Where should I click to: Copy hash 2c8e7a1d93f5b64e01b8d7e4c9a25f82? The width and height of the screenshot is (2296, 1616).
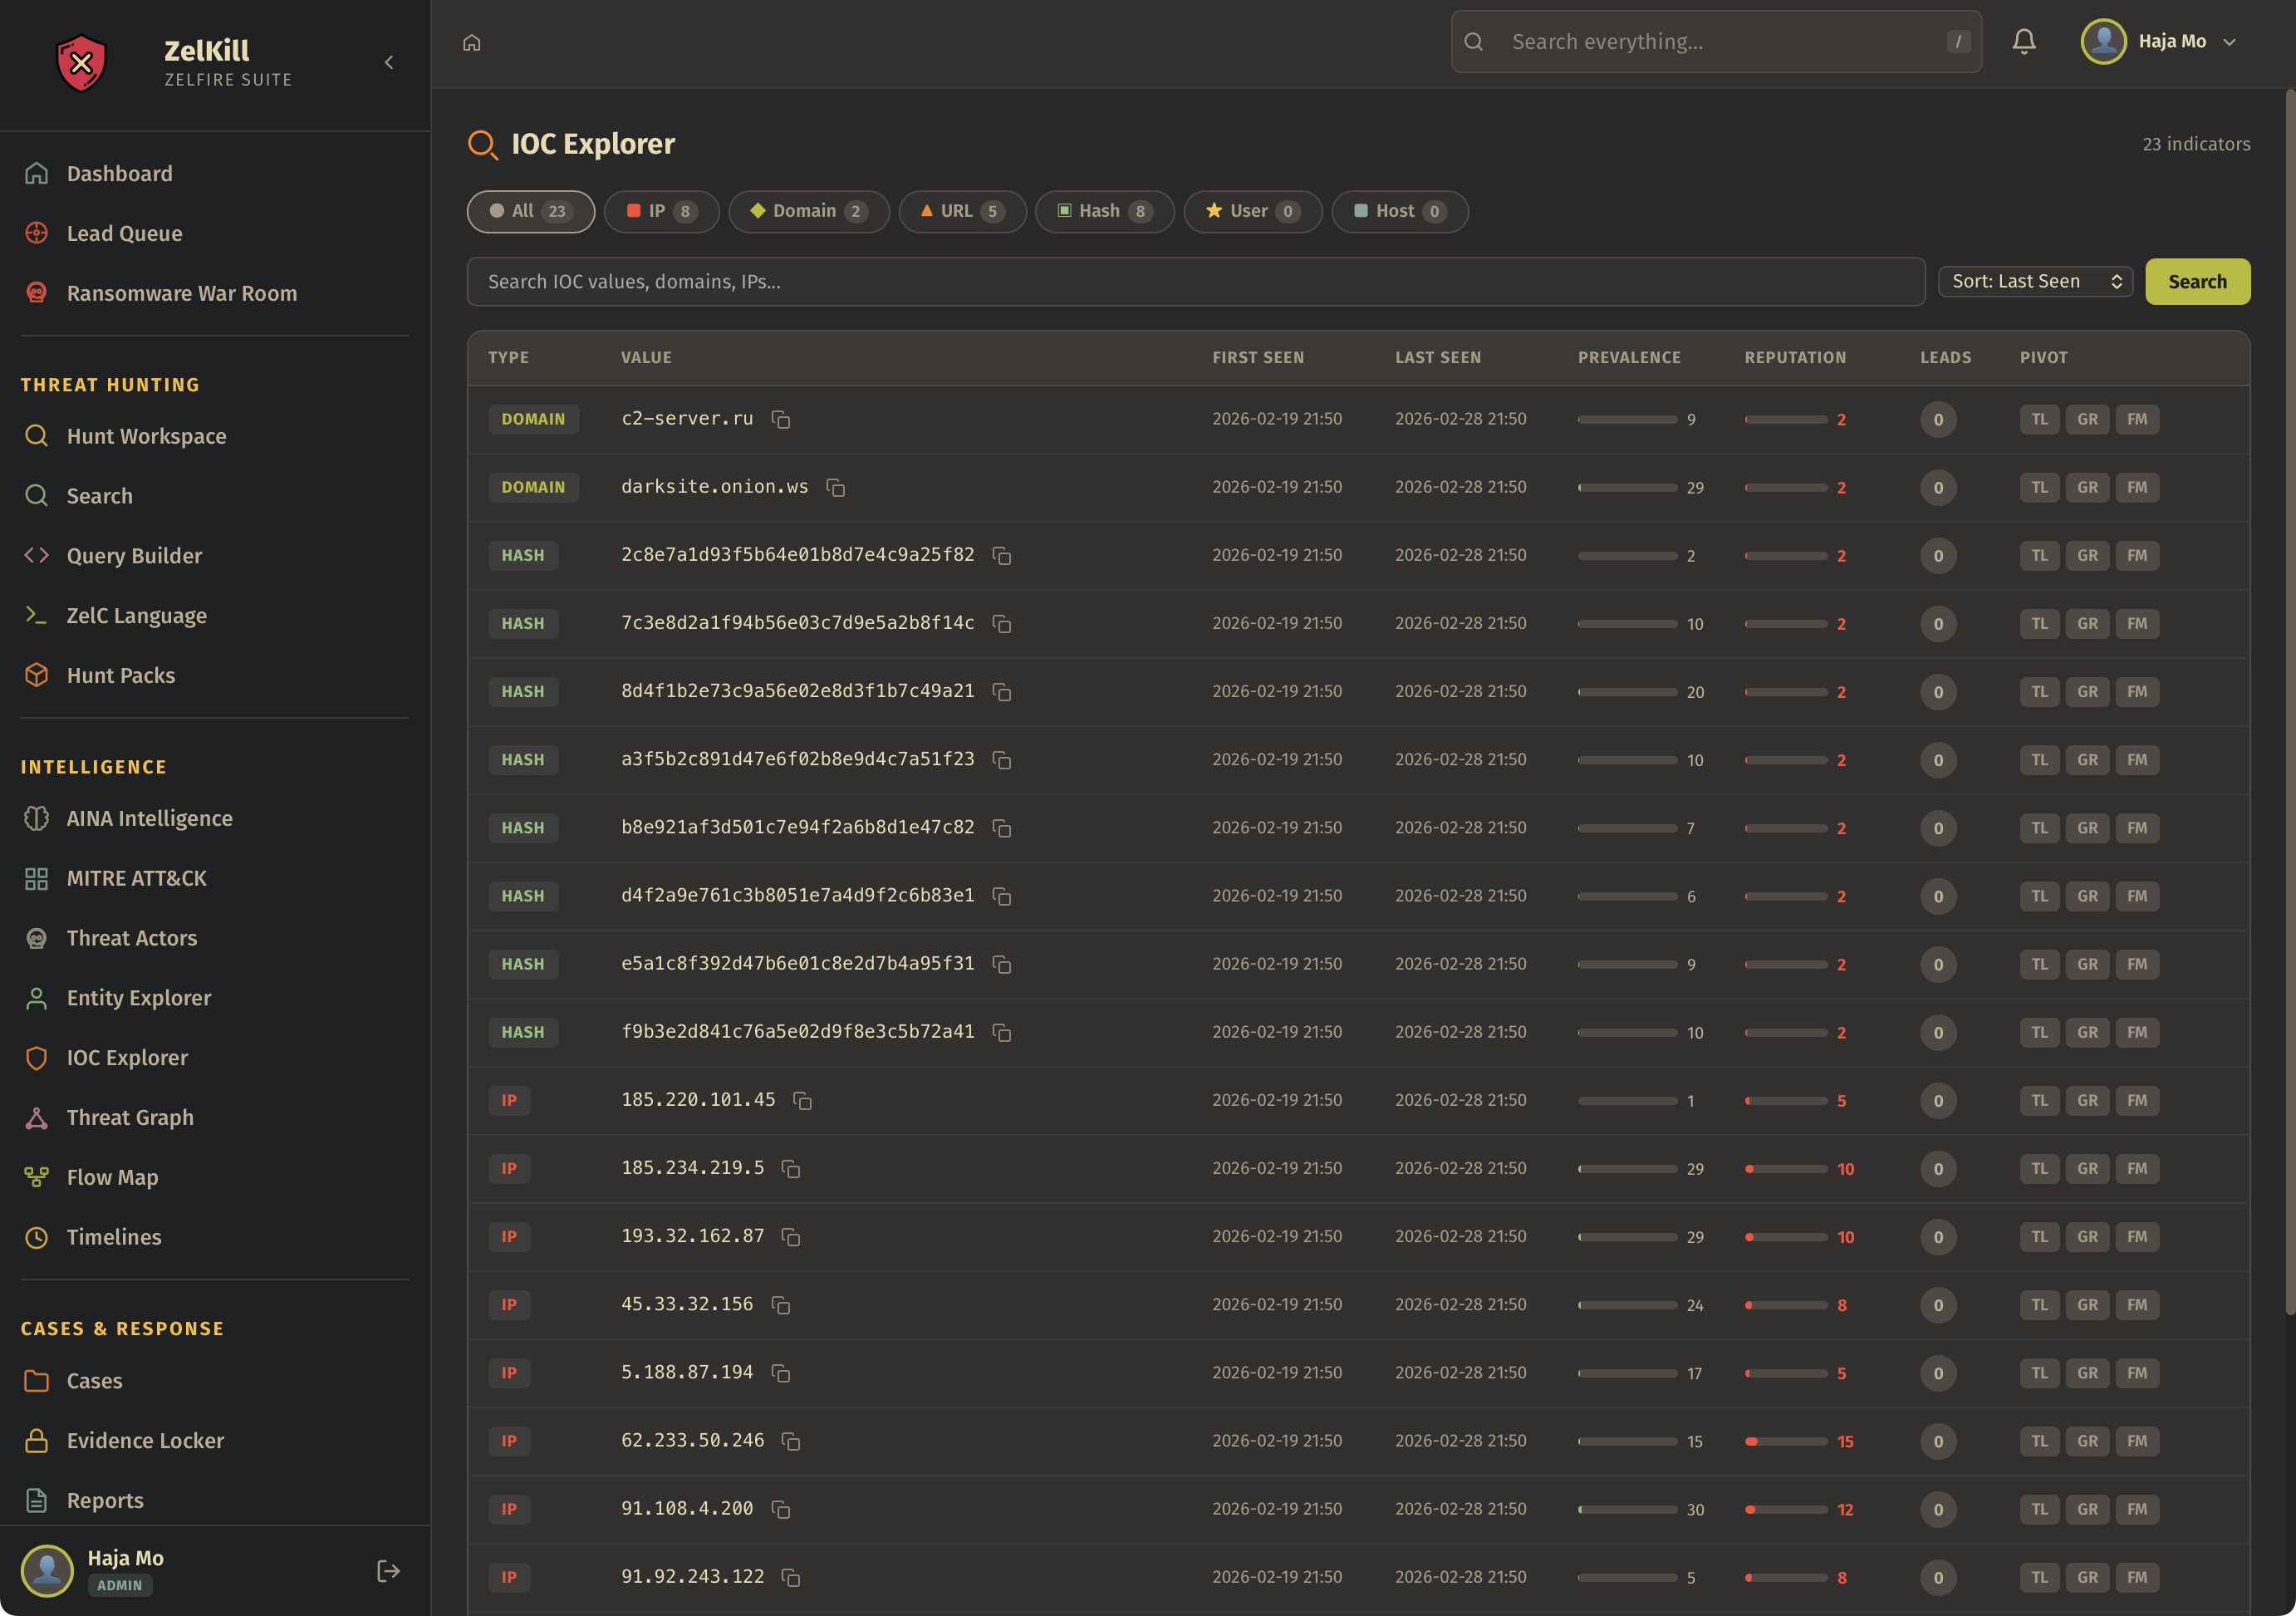point(1001,556)
